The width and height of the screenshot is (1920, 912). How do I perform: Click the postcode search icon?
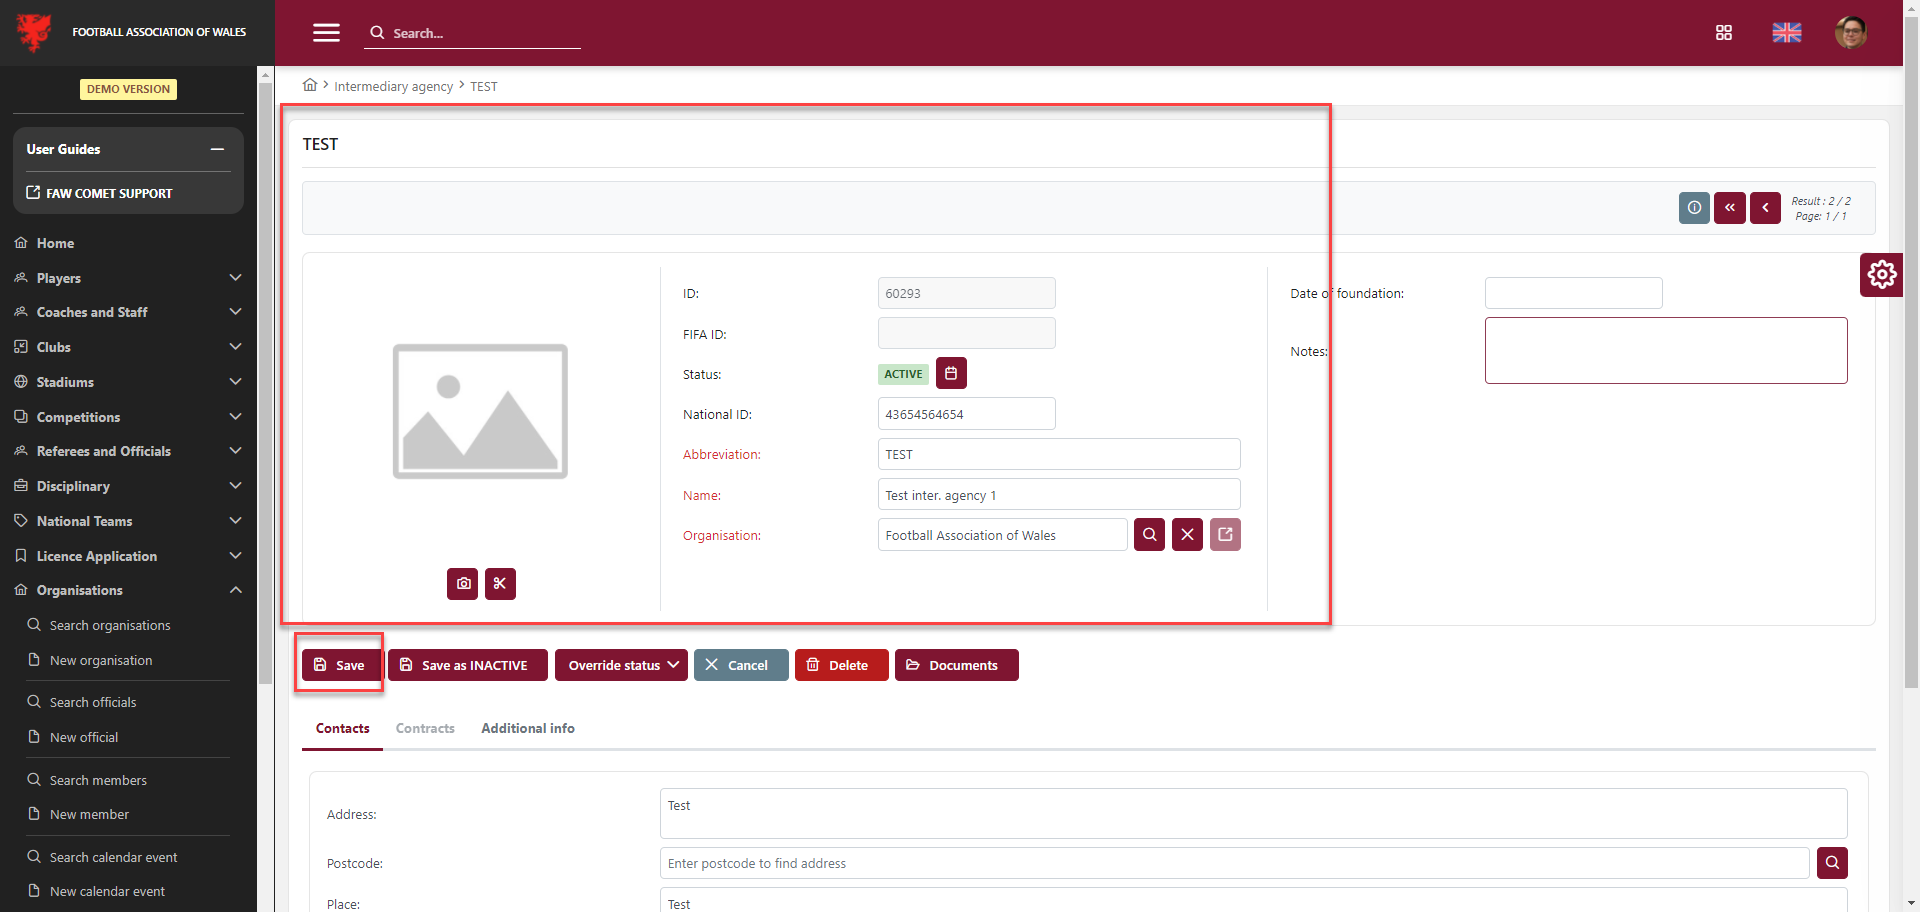click(x=1832, y=863)
